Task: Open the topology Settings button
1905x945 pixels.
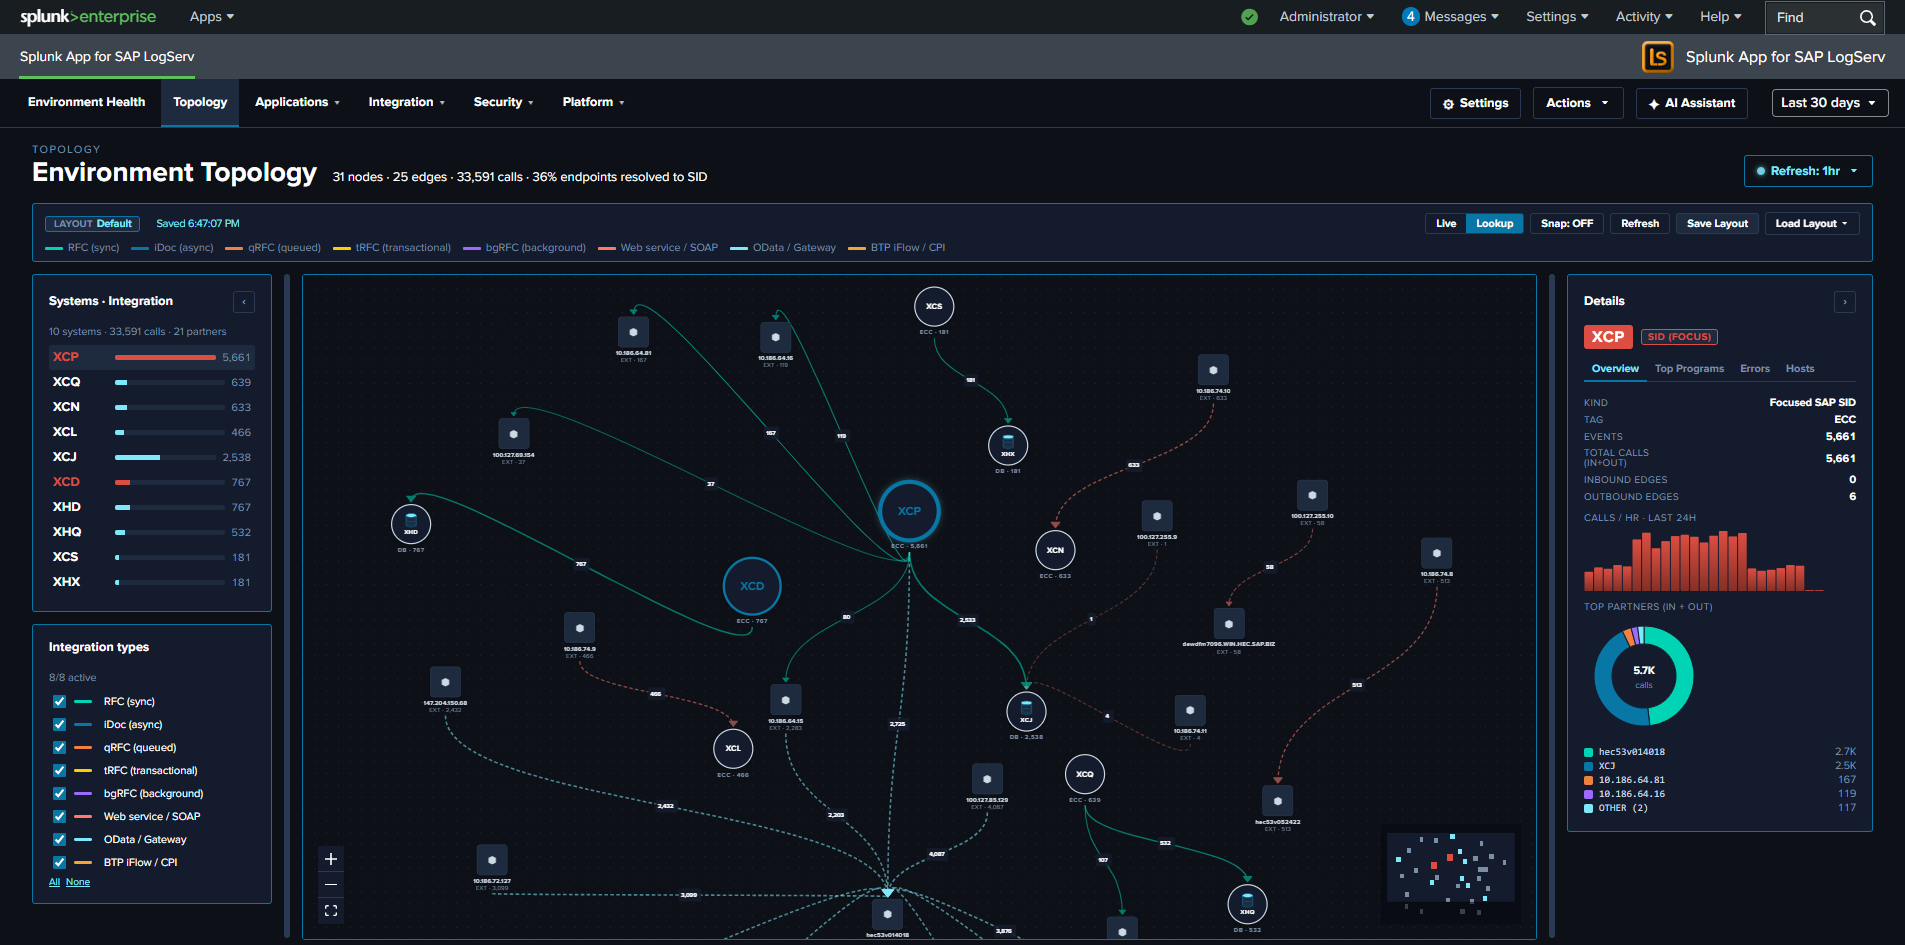Action: [x=1476, y=103]
